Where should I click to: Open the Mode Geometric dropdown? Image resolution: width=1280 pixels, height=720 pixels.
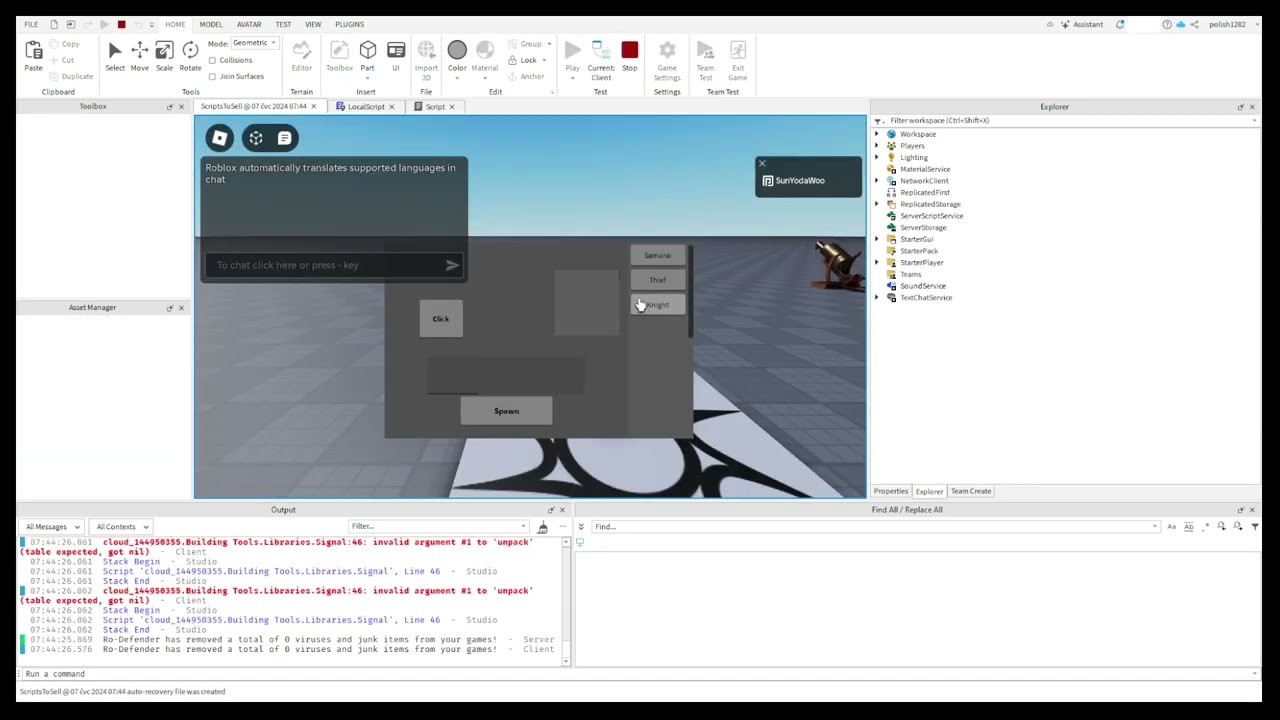click(254, 43)
